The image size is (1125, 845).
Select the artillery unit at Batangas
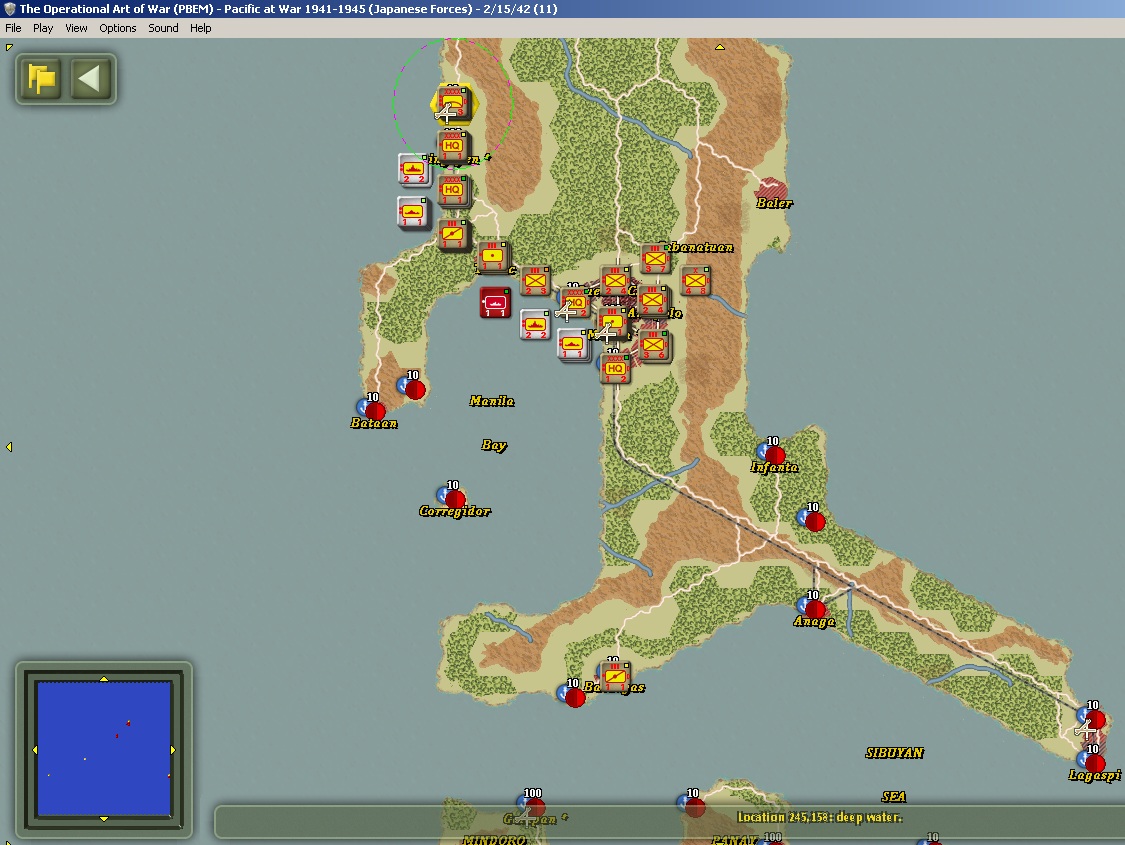tap(615, 677)
